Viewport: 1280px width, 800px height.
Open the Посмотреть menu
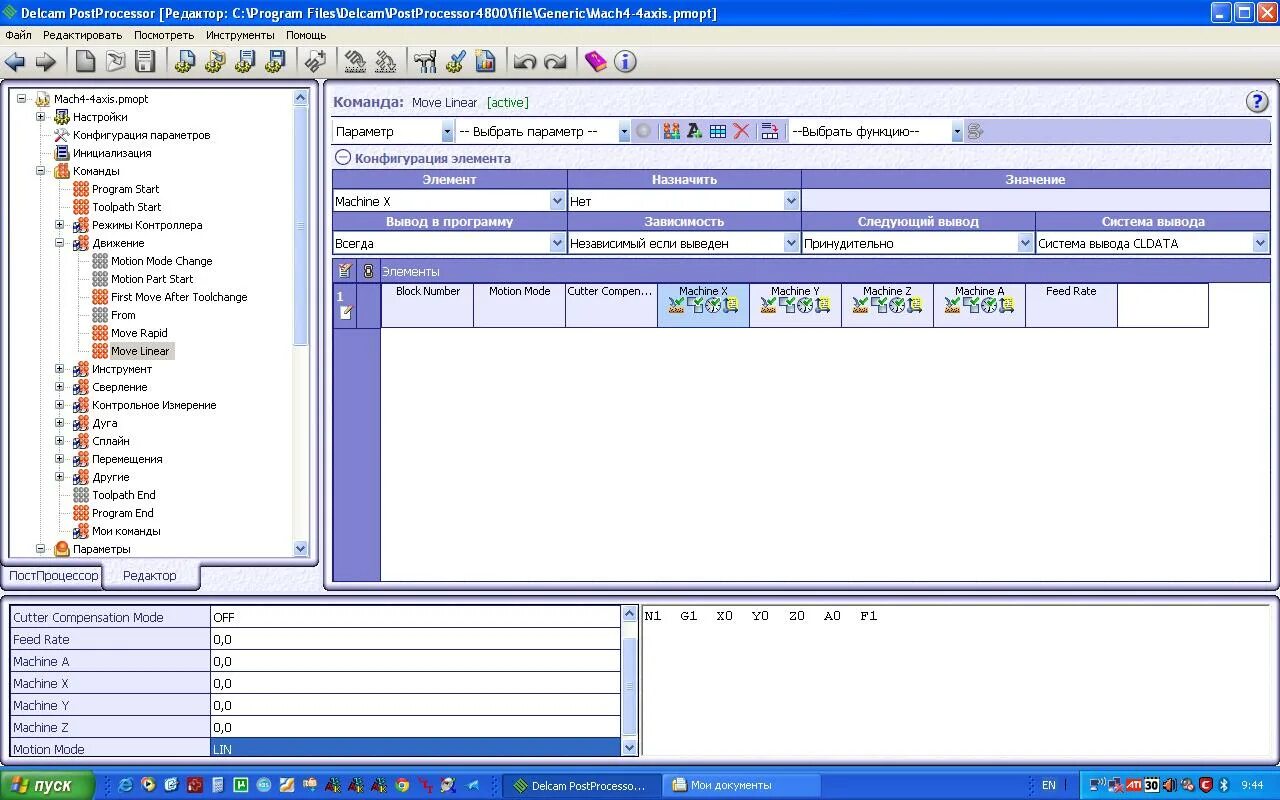coord(164,35)
